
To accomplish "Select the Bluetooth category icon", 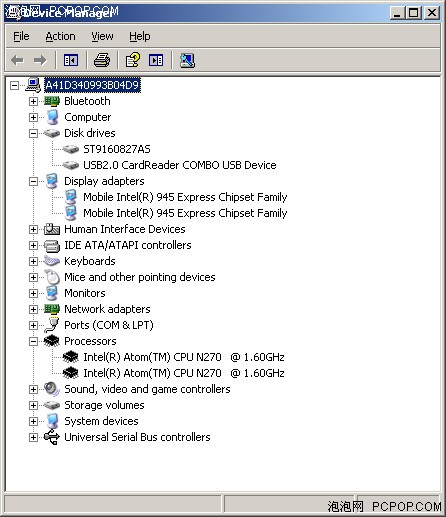I will (52, 101).
